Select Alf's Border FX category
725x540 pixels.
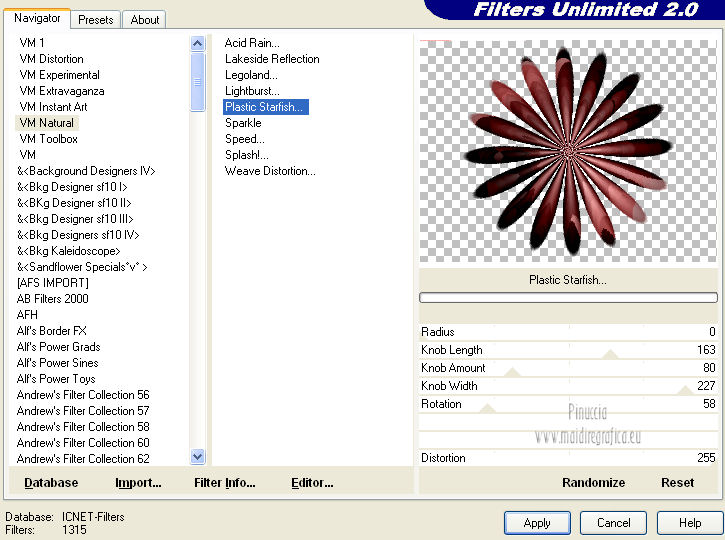51,331
